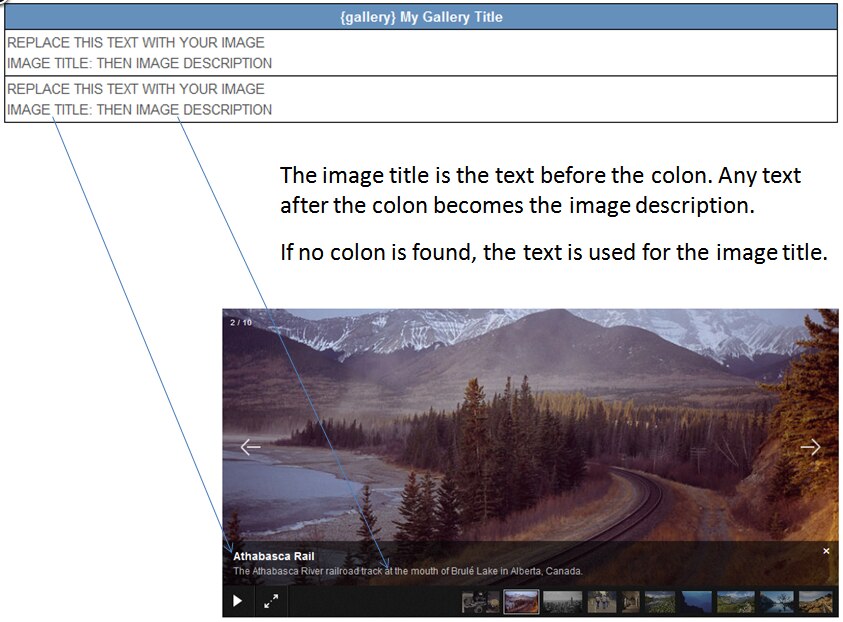Click the Brulé Lake description text
The width and height of the screenshot is (843, 622).
pyautogui.click(x=408, y=571)
